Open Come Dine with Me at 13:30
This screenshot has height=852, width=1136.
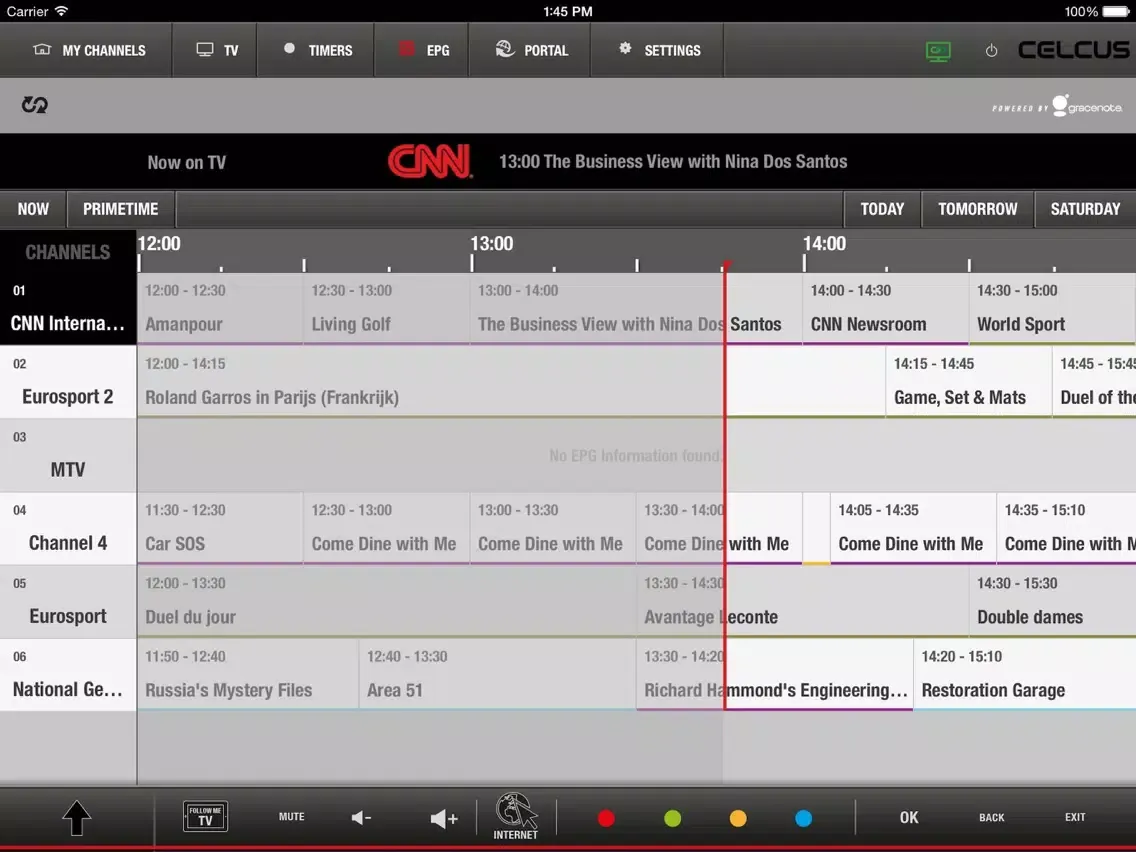[719, 528]
